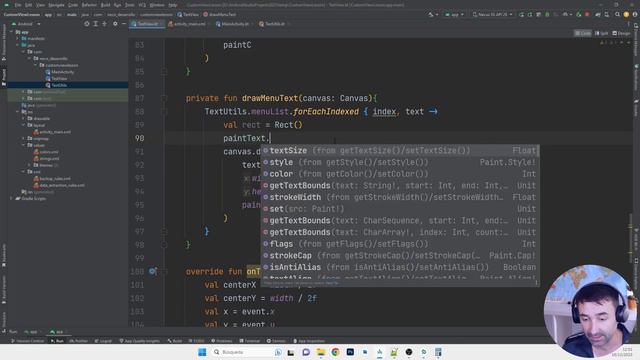Open activity_main.xml in layout folder
Screen dimensions: 640x360
click(52, 132)
